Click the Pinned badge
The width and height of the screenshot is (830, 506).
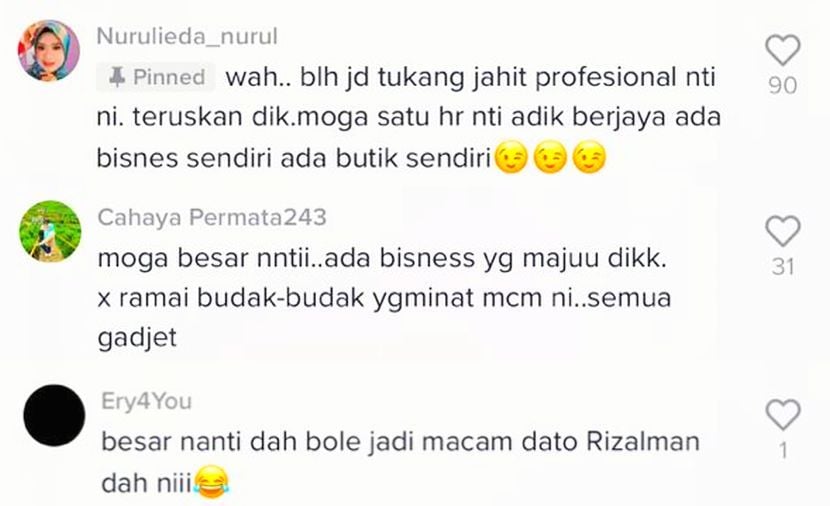[156, 77]
